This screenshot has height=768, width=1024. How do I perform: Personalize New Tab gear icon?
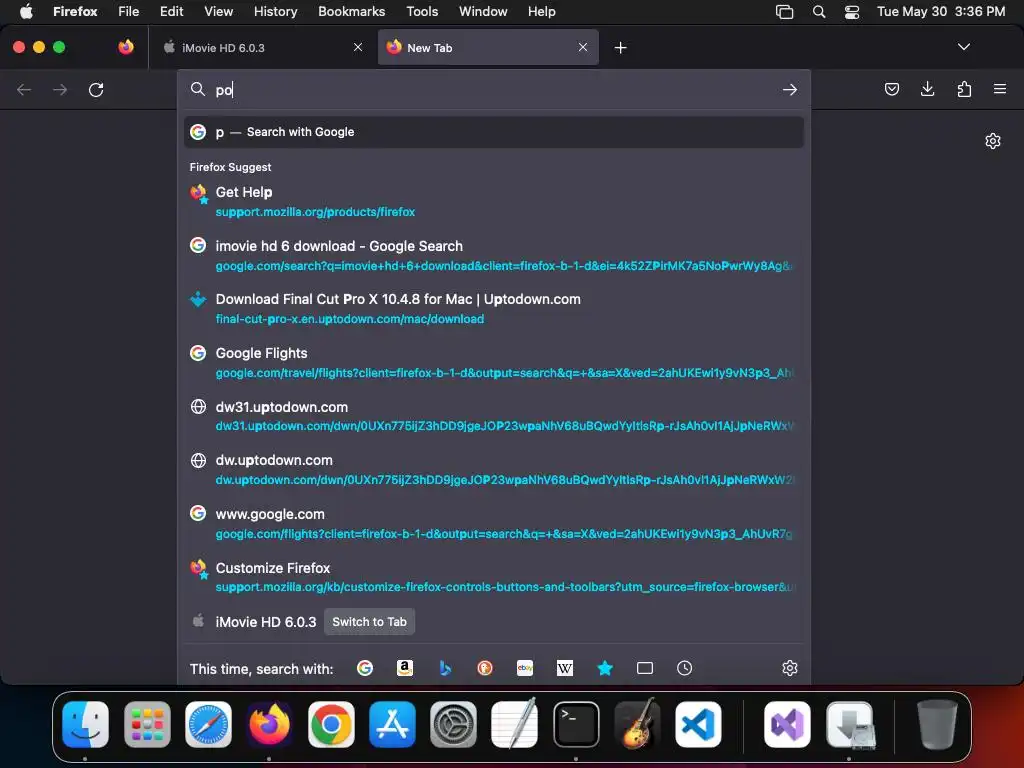tap(993, 141)
